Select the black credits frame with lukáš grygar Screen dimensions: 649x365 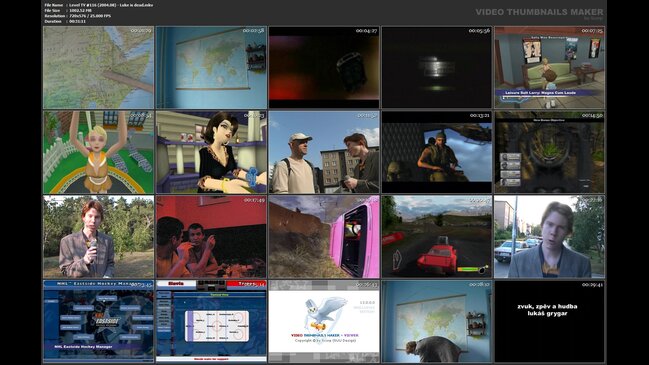point(550,321)
